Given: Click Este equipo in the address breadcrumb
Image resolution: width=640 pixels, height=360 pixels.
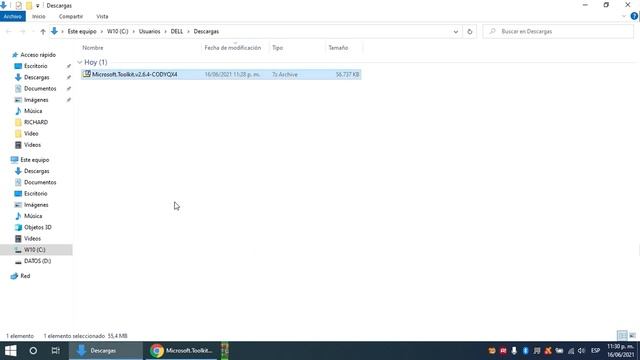Looking at the screenshot, I should point(82,31).
